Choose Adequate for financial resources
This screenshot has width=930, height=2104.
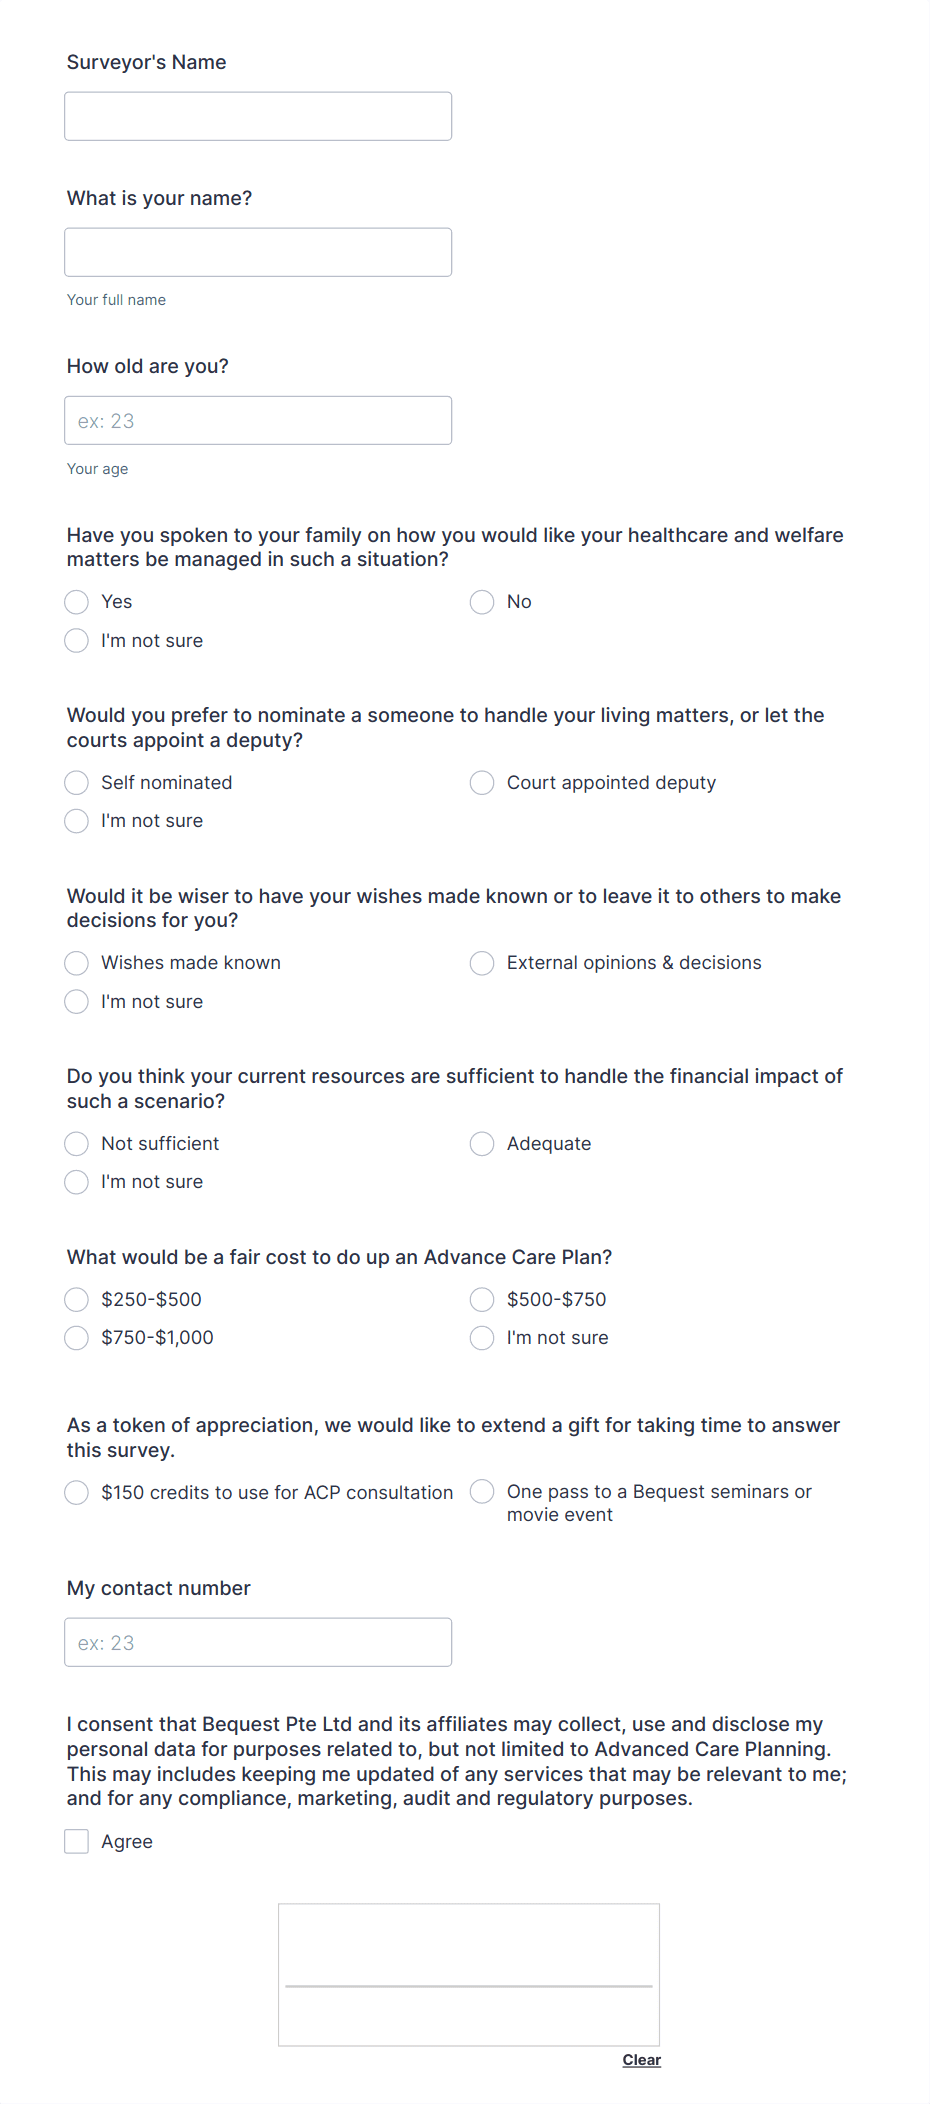point(482,1143)
